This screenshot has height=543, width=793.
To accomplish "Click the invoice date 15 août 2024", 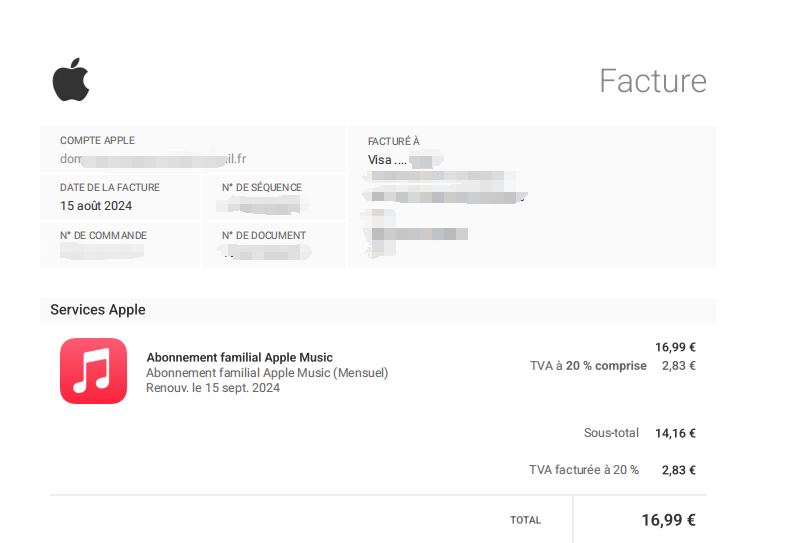I will 96,206.
